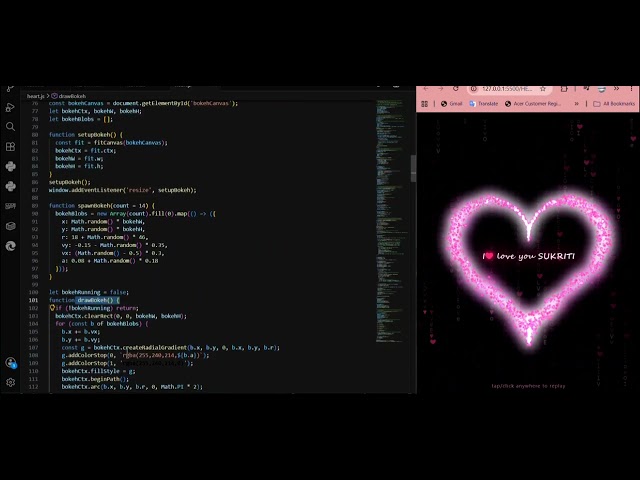Viewport: 640px width, 480px height.
Task: Open the Python icon just above the GPT icon
Action: tap(10, 186)
